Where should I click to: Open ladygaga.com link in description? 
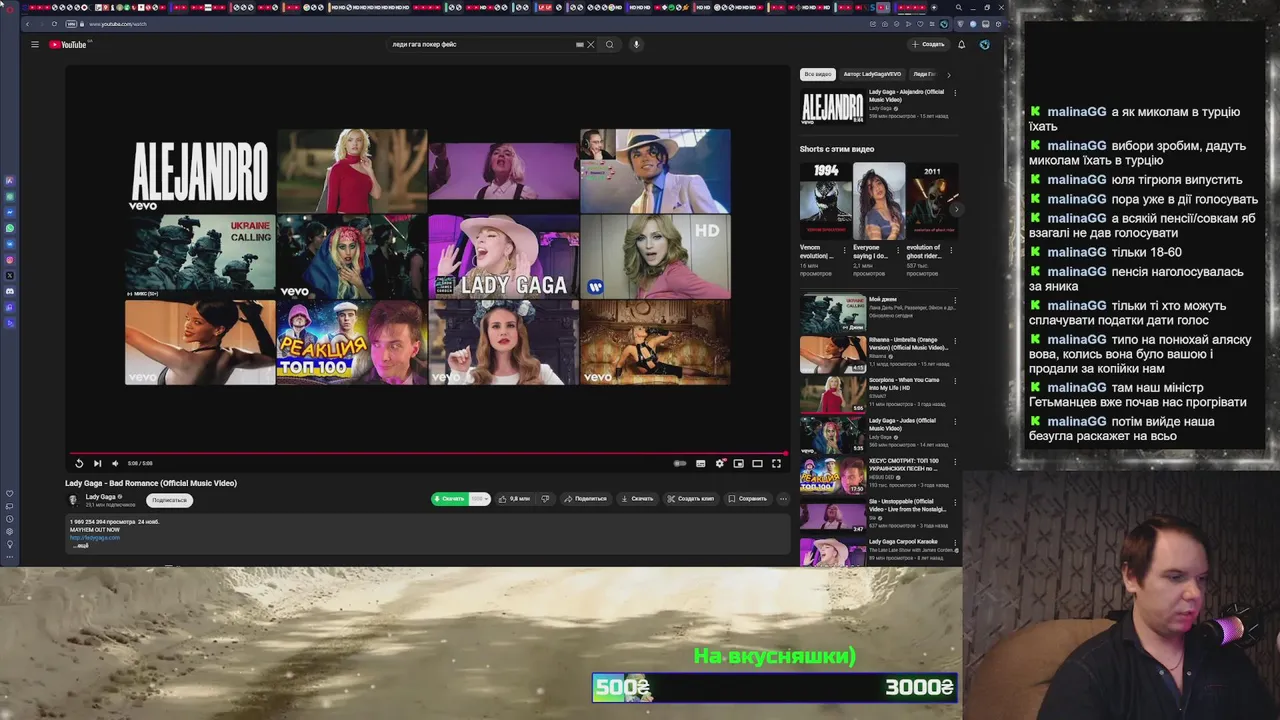[94, 537]
